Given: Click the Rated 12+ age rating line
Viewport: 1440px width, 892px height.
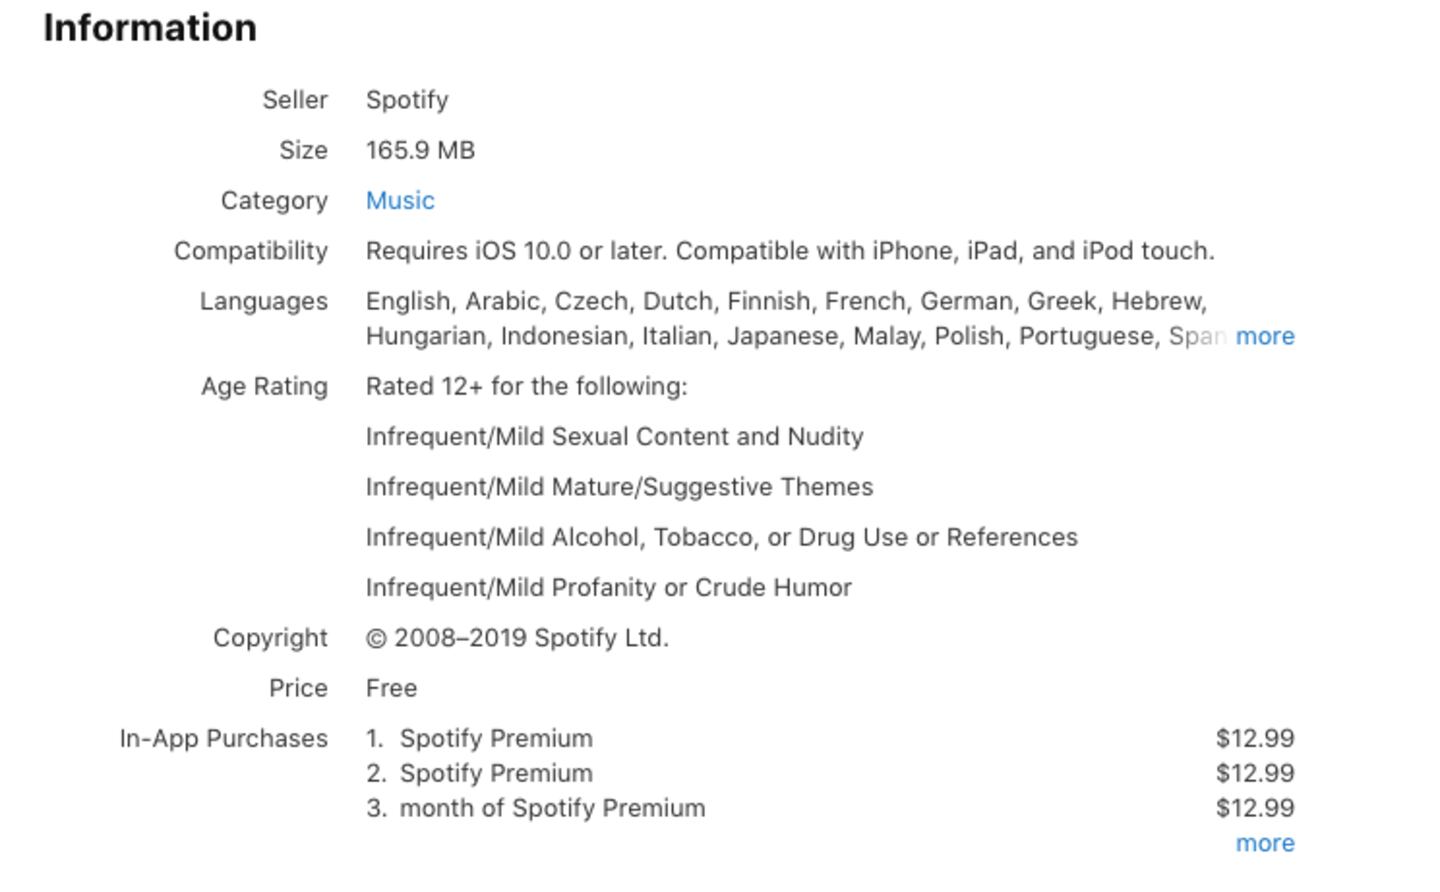Looking at the screenshot, I should coord(526,386).
